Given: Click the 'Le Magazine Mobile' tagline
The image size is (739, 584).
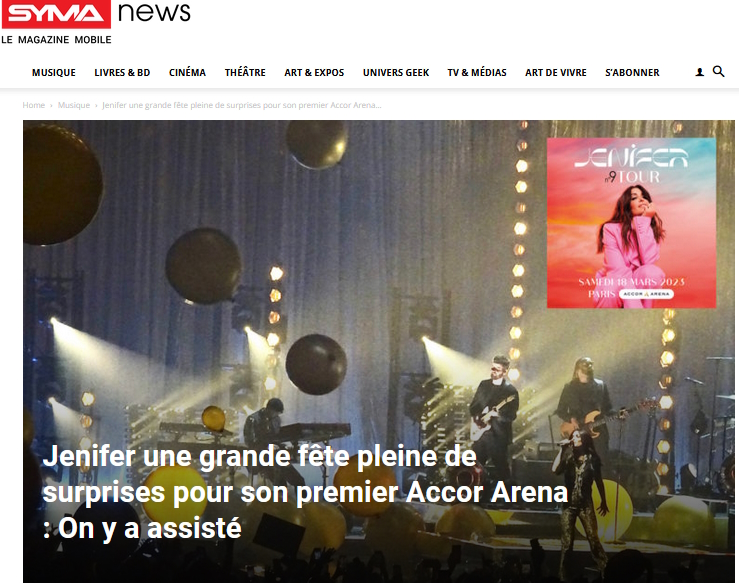Looking at the screenshot, I should click(x=57, y=40).
